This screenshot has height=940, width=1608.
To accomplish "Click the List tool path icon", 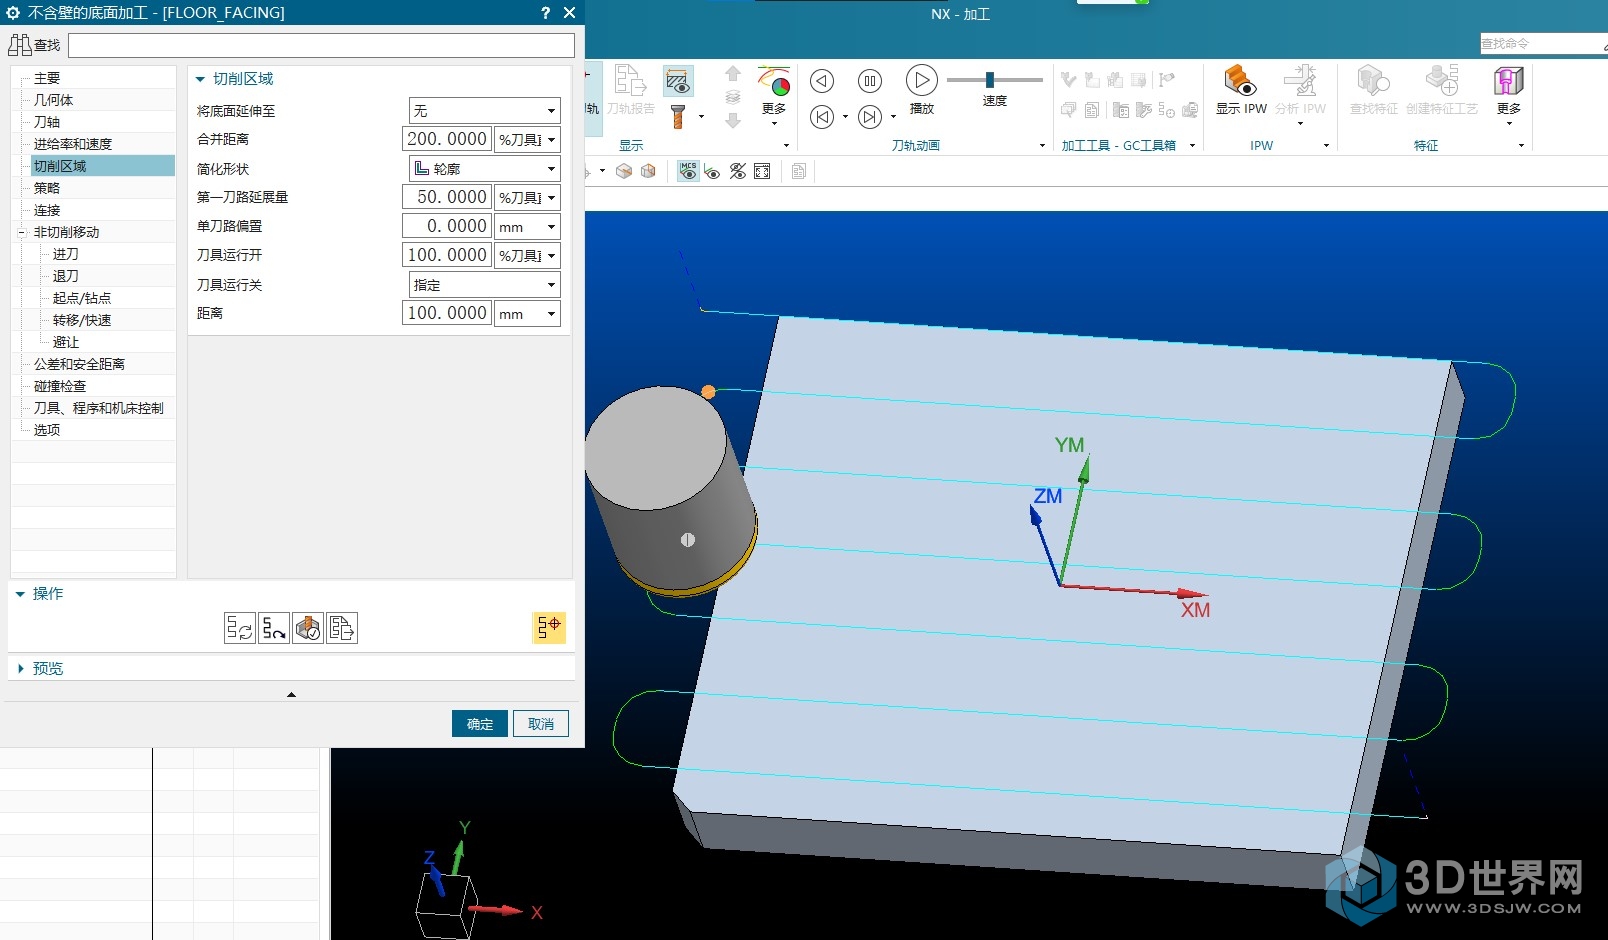I will click(342, 628).
